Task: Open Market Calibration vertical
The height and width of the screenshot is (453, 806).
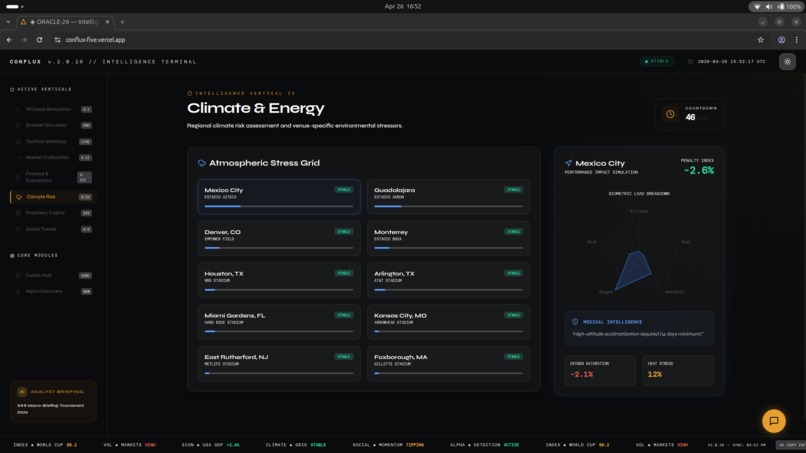Action: point(53,157)
